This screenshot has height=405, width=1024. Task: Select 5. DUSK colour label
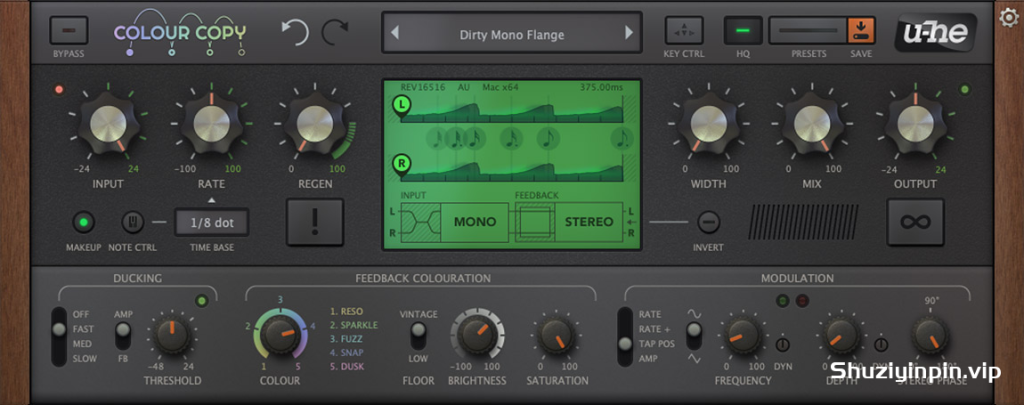(347, 366)
